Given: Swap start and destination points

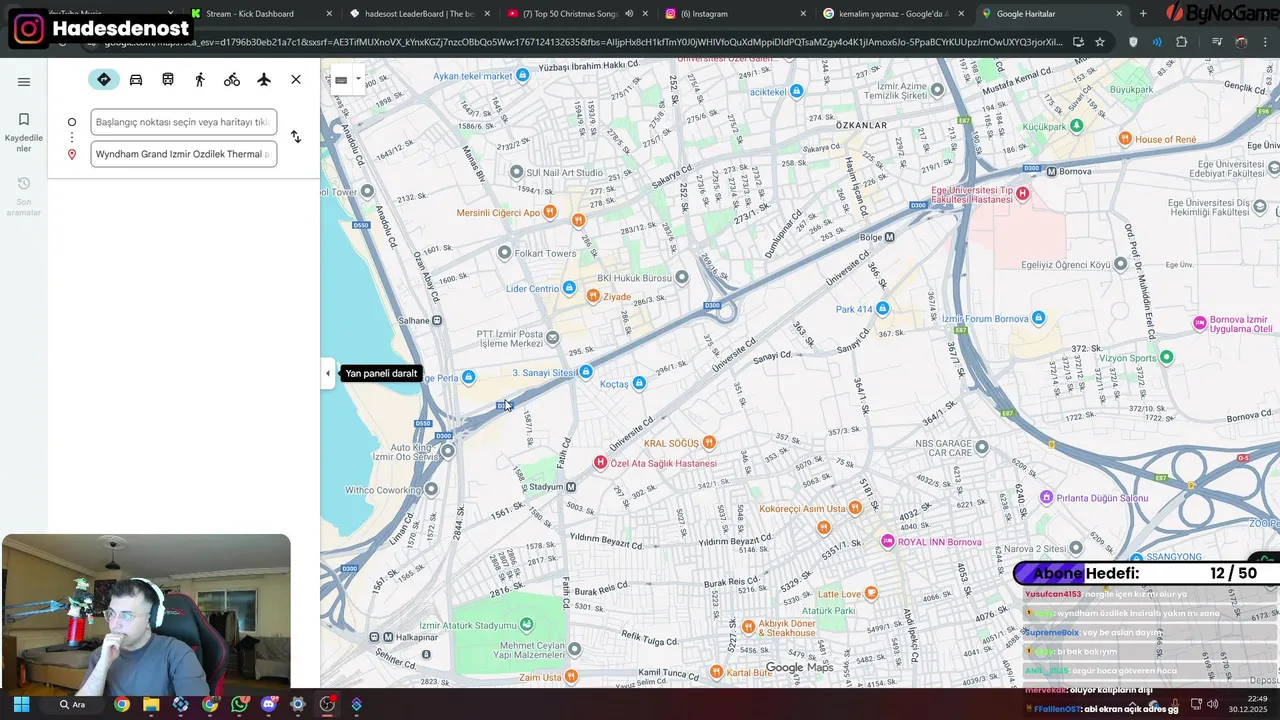Looking at the screenshot, I should point(296,137).
